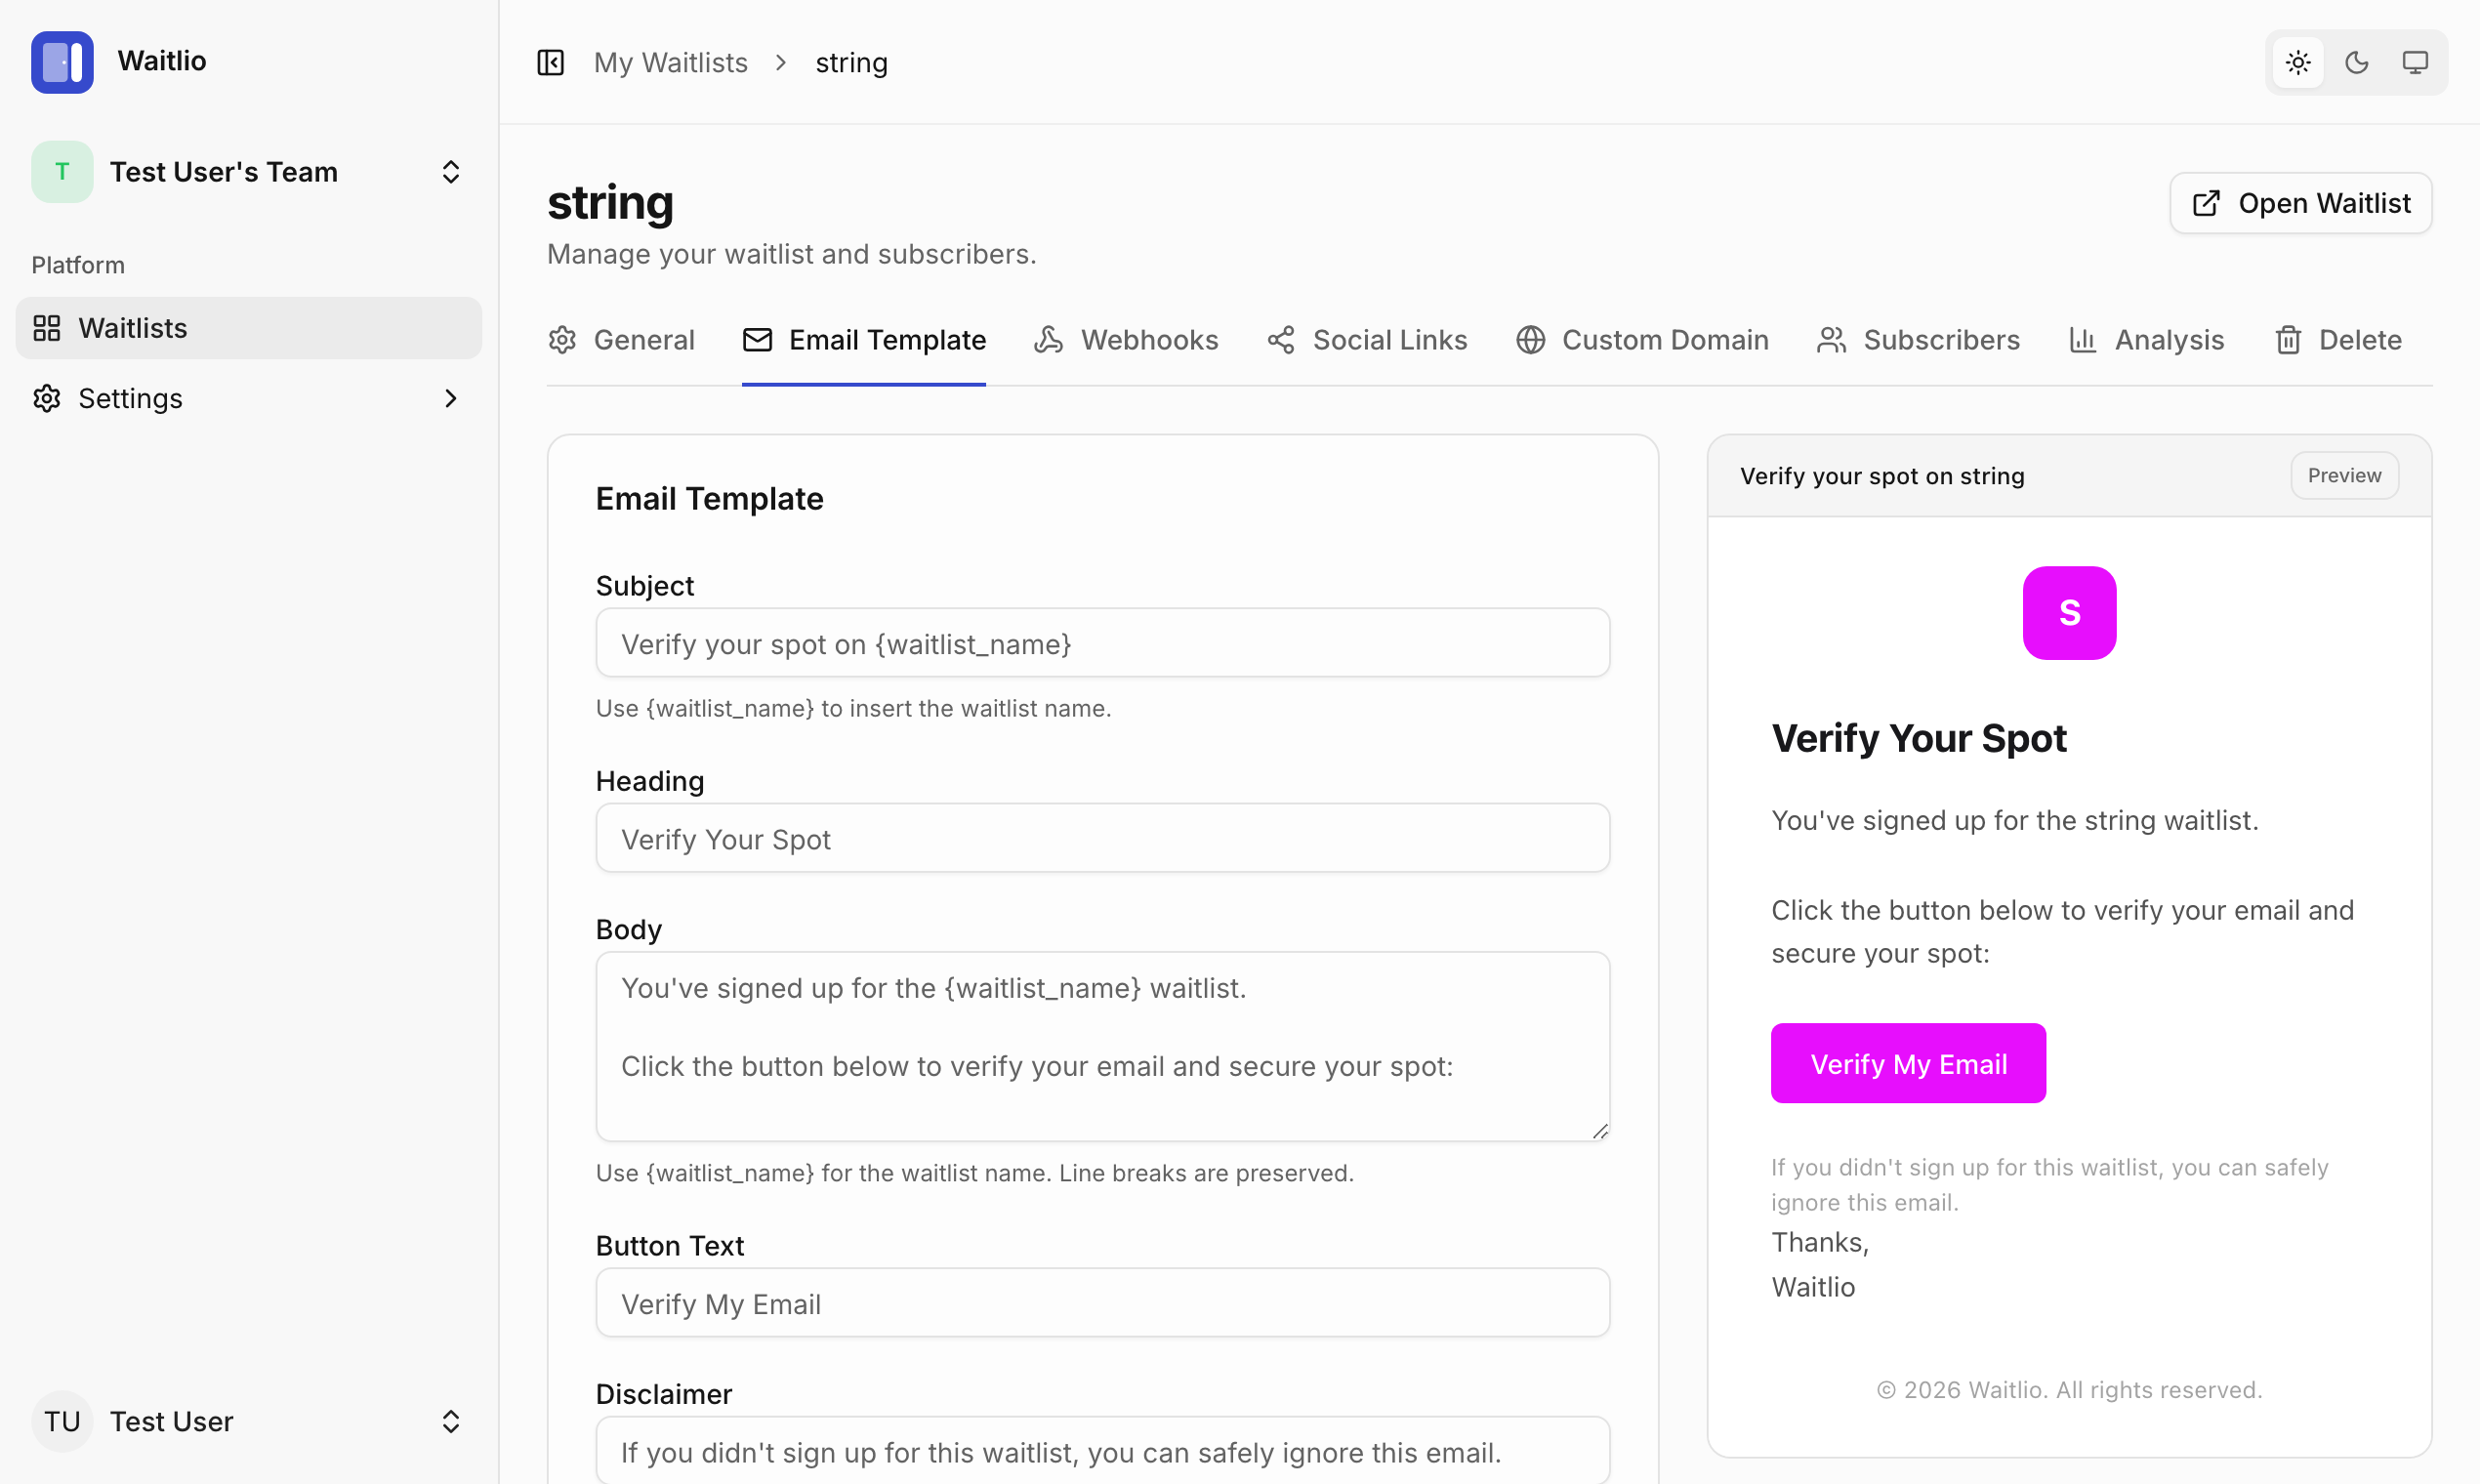Click the Open Waitlist button
2480x1484 pixels.
click(2300, 203)
